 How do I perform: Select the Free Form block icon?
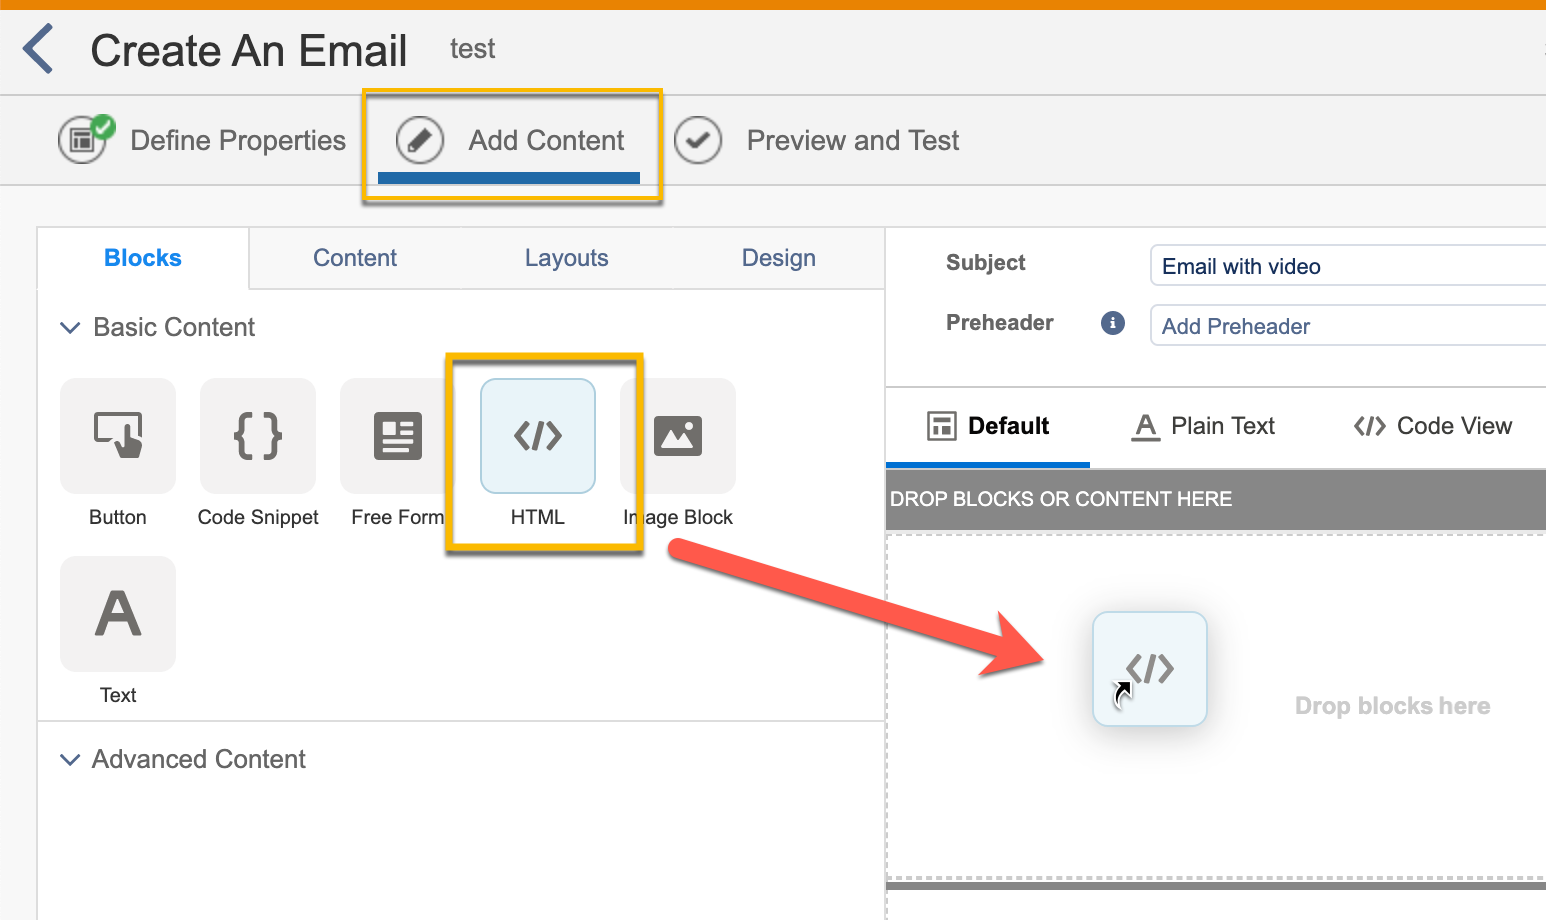point(397,436)
